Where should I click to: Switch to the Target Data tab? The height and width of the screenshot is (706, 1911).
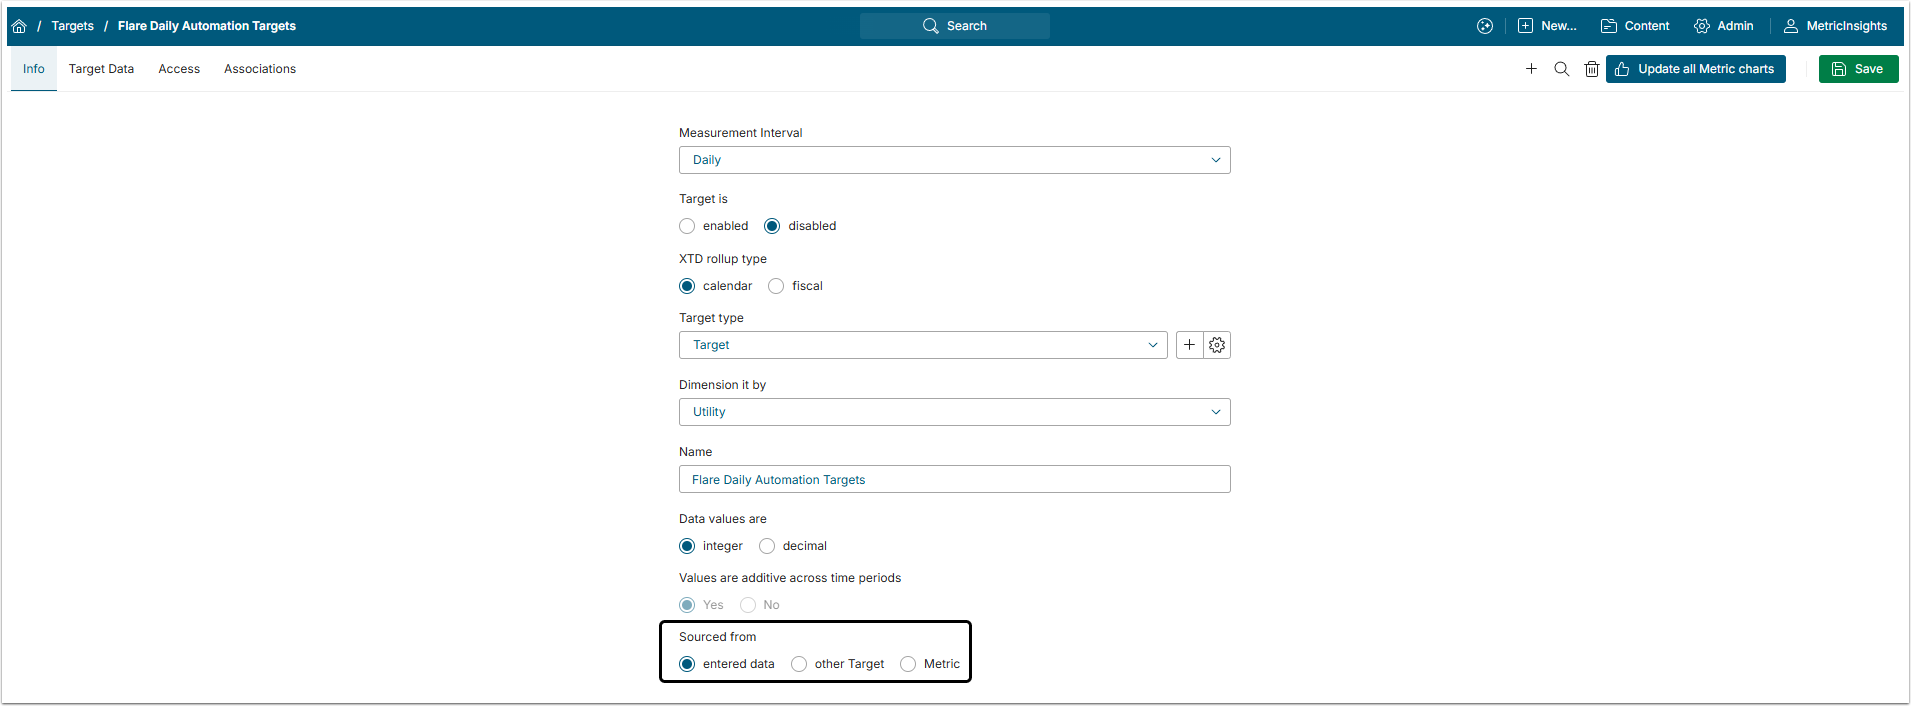[101, 69]
